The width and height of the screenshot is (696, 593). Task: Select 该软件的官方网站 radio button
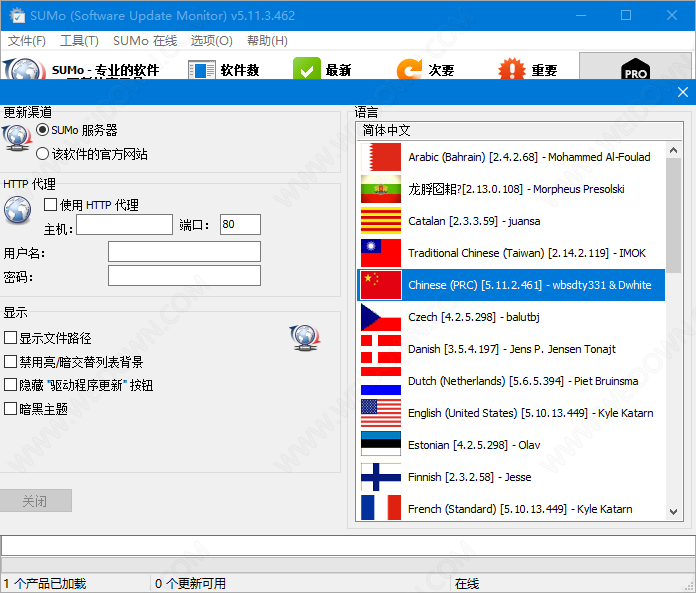[x=42, y=154]
